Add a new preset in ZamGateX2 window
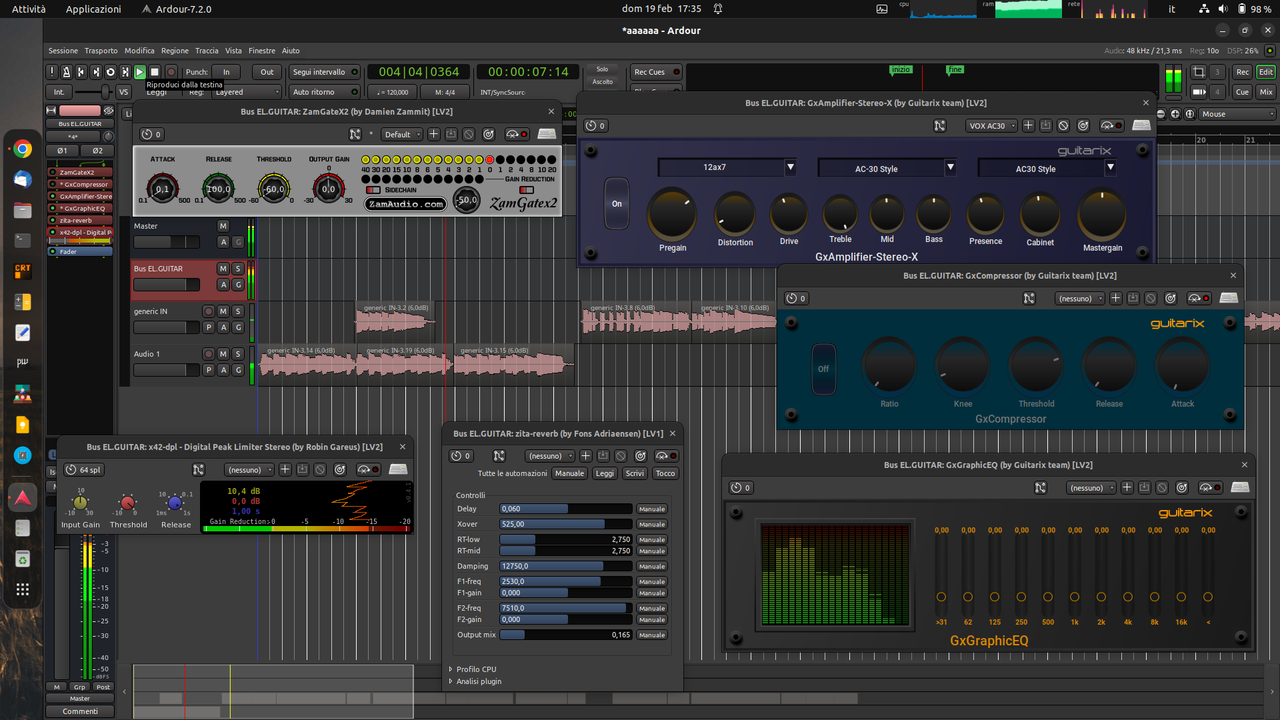1280x720 pixels. (433, 134)
